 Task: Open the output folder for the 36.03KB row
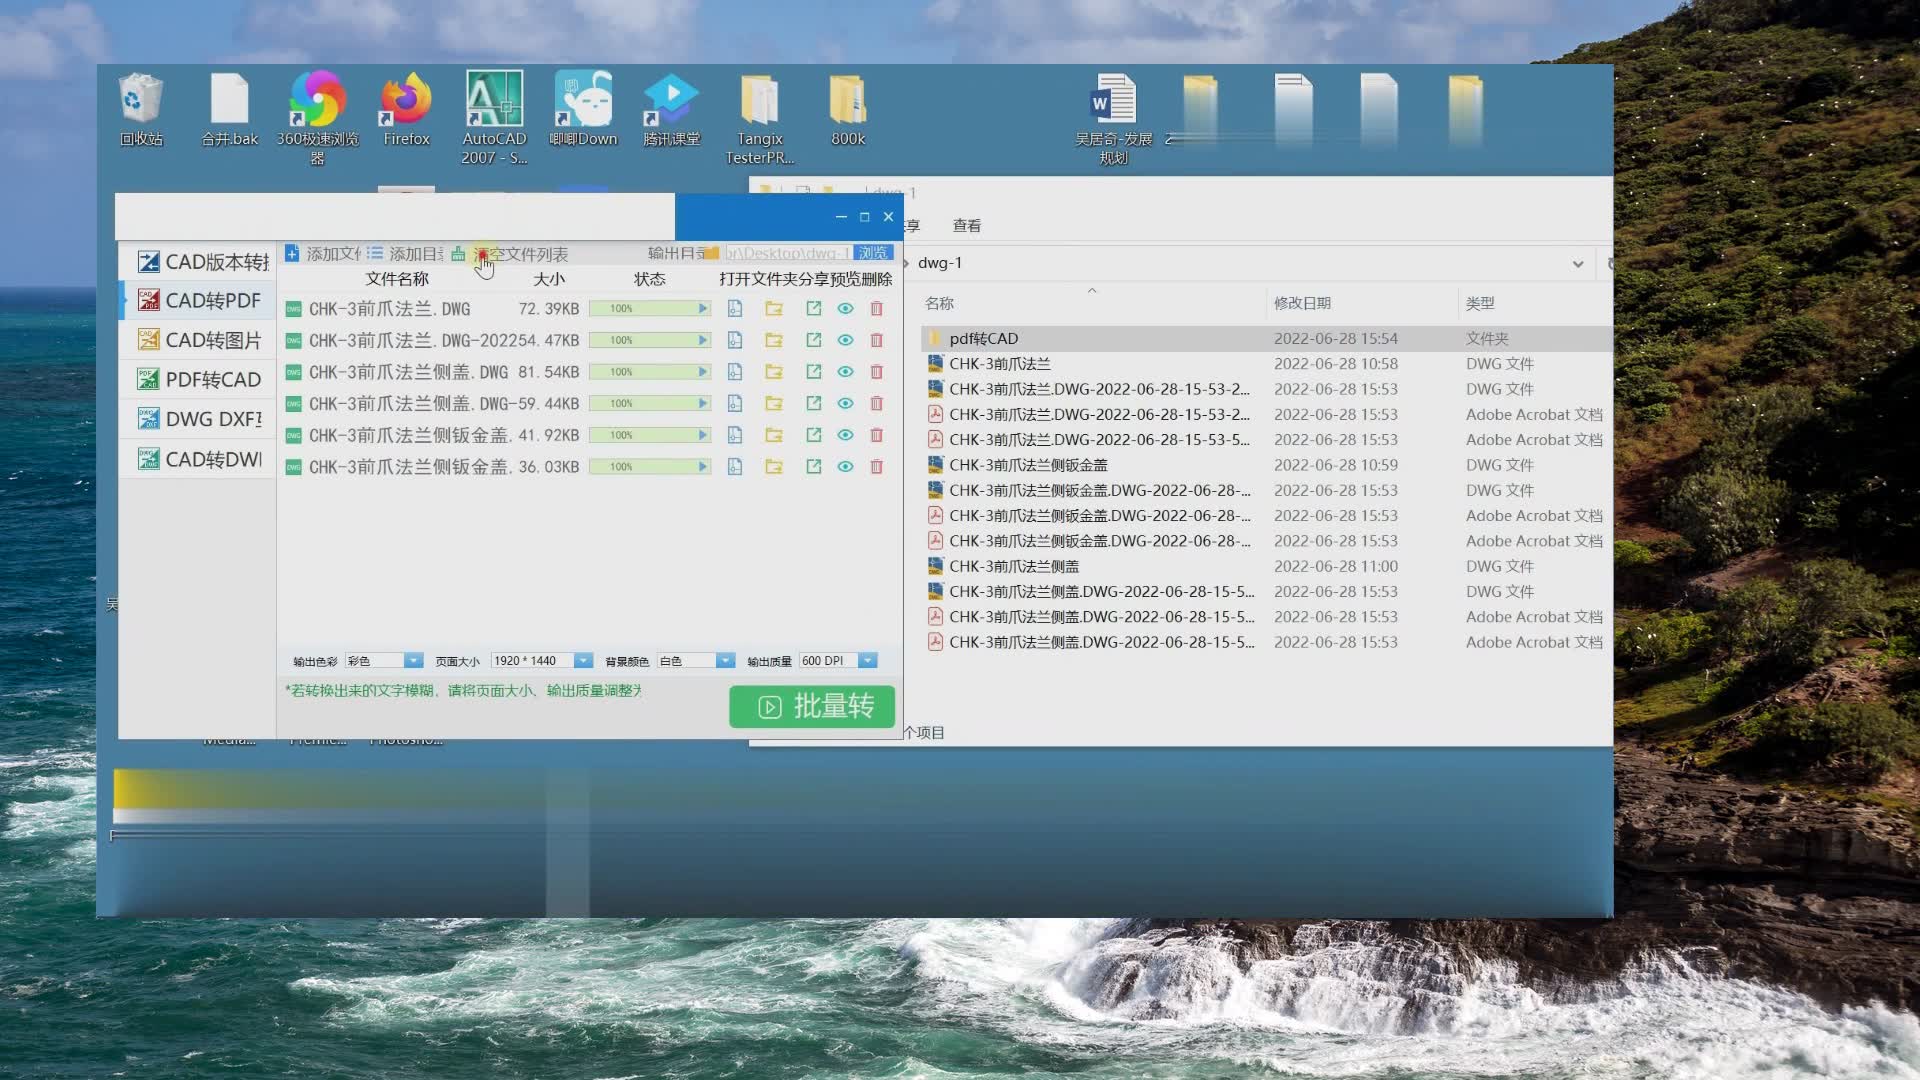pos(774,467)
